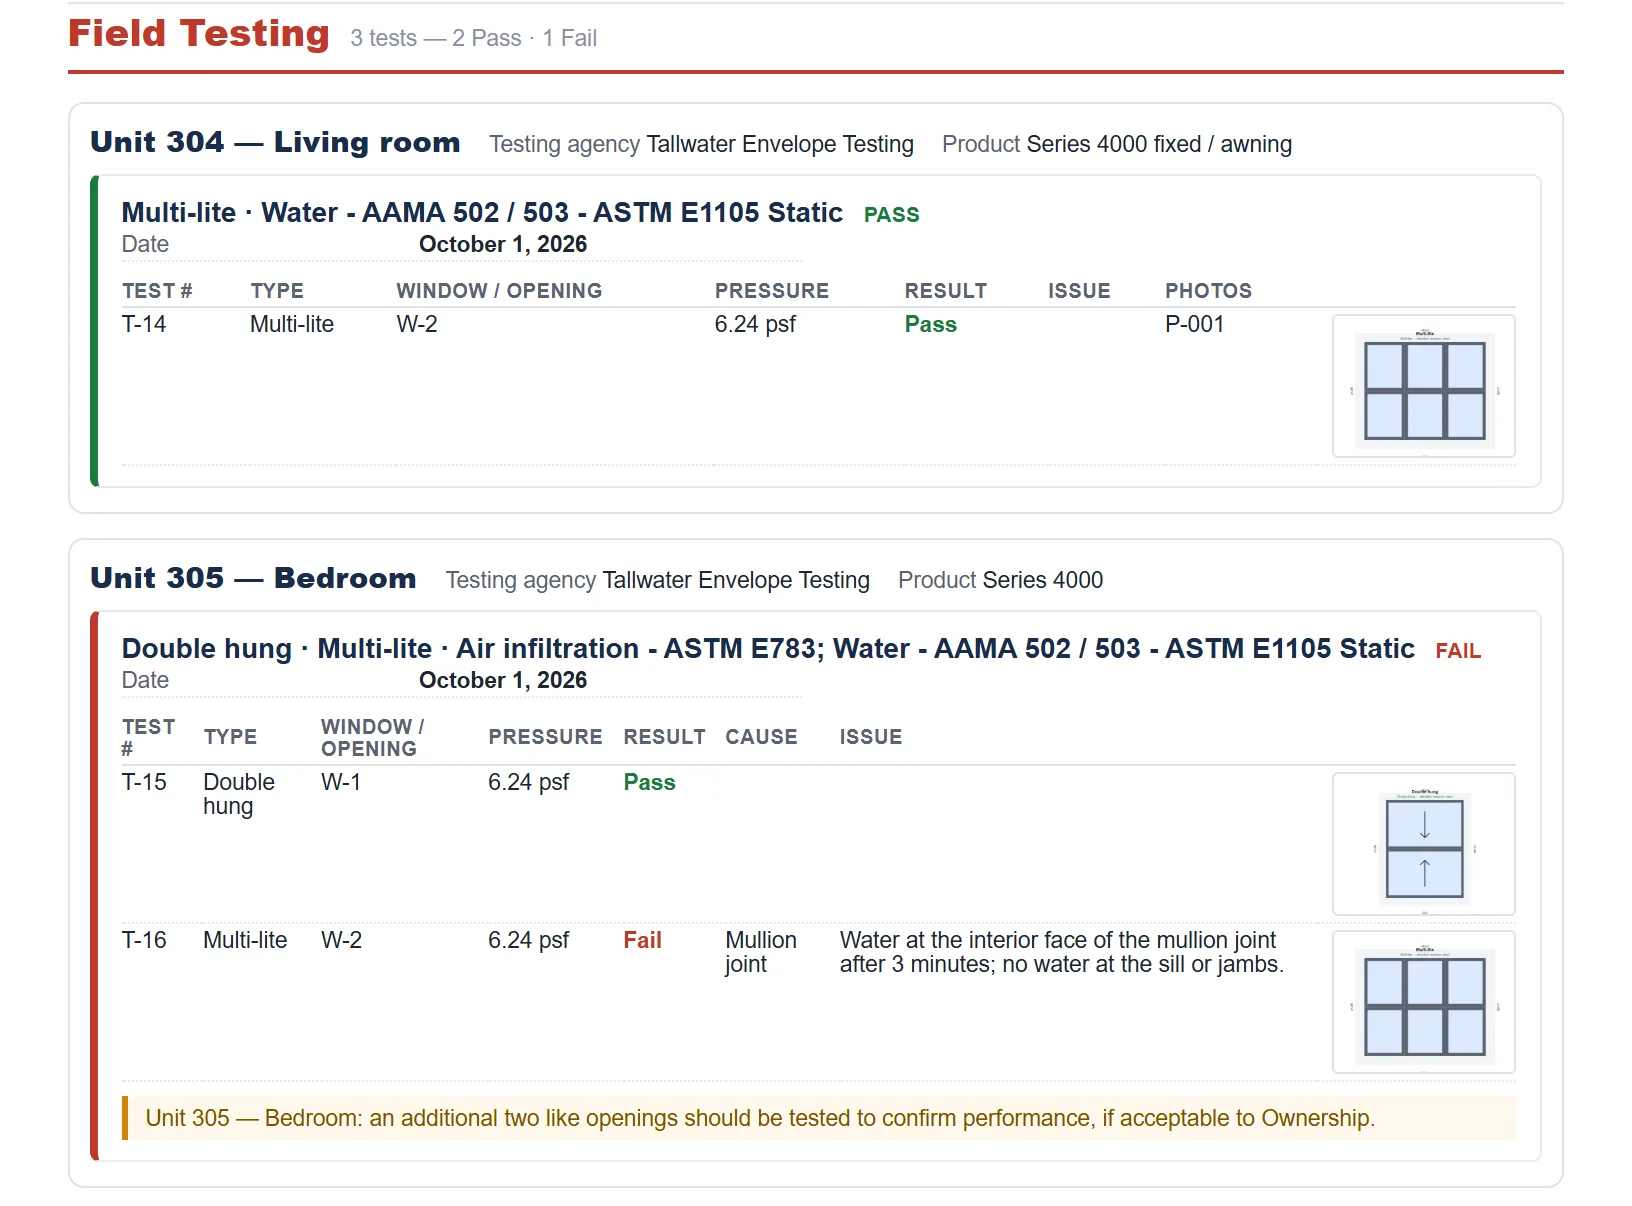Click the Unit 305 Double hung Air infiltration title
The width and height of the screenshot is (1632, 1206).
tap(768, 648)
